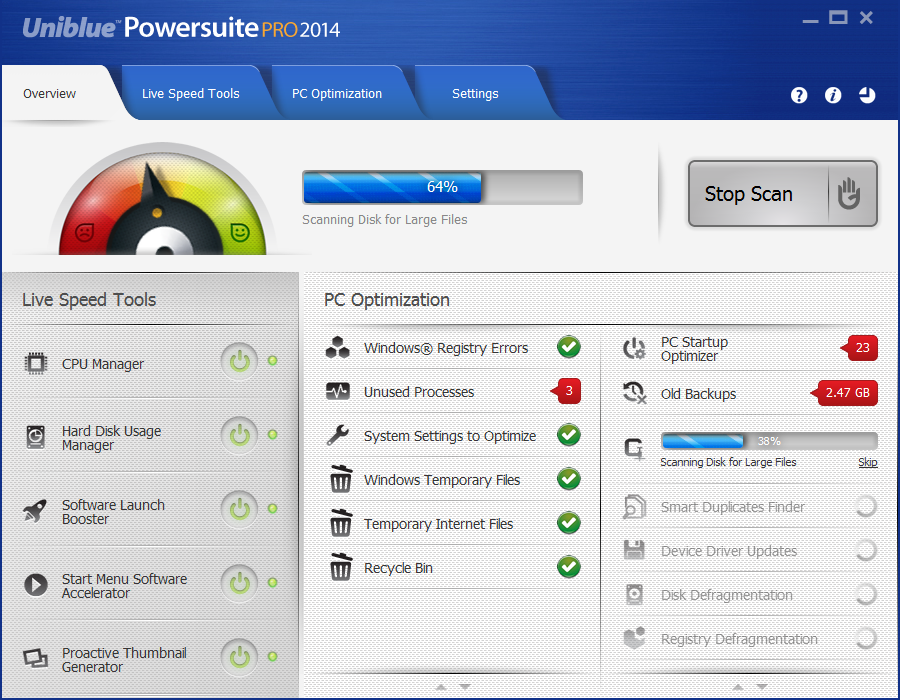Open the info 'i' icon in header
The width and height of the screenshot is (900, 700).
point(833,95)
